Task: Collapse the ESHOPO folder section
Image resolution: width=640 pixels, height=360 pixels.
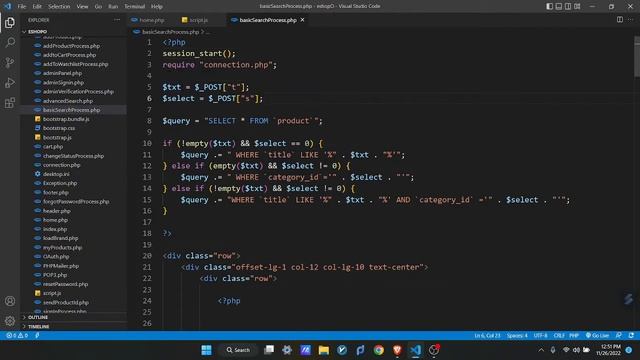Action: (x=38, y=31)
